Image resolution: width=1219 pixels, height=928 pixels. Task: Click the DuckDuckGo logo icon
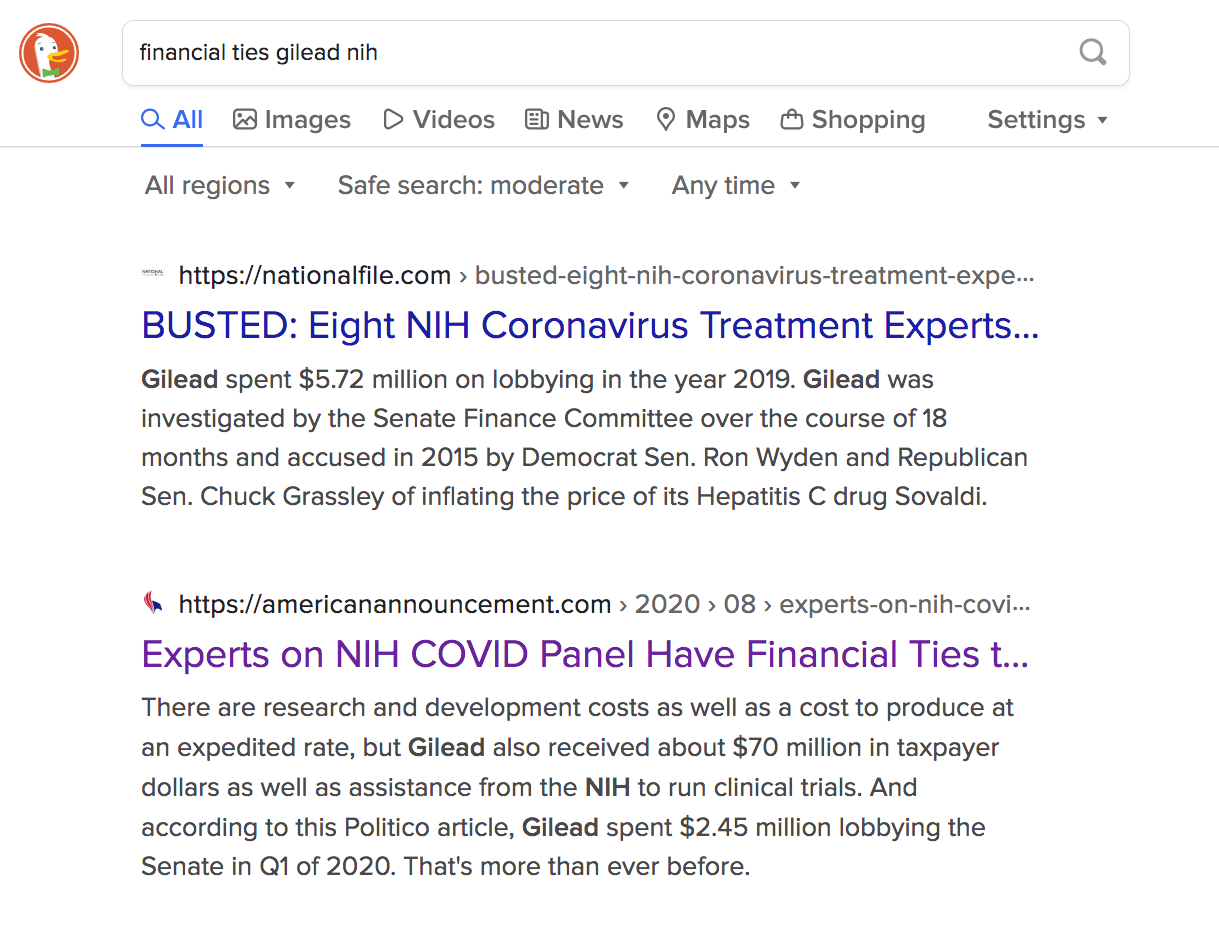coord(49,53)
